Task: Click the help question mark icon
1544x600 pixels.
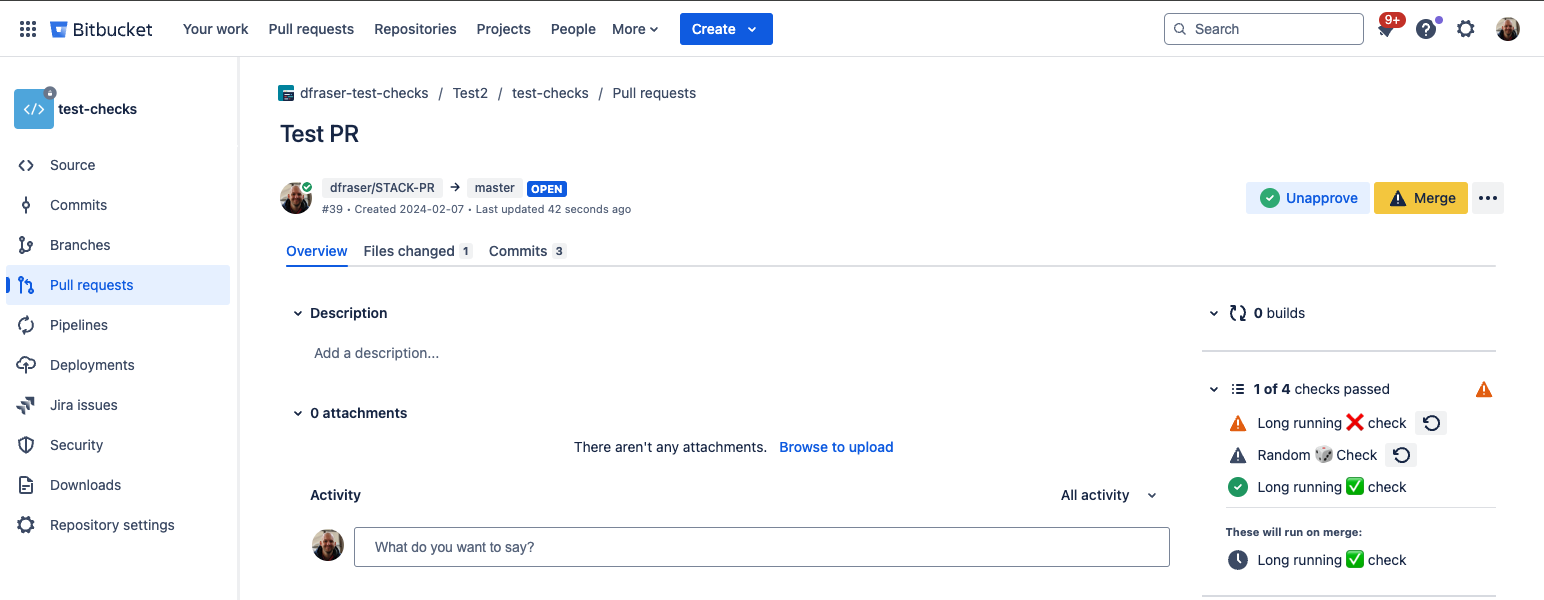Action: pos(1425,28)
